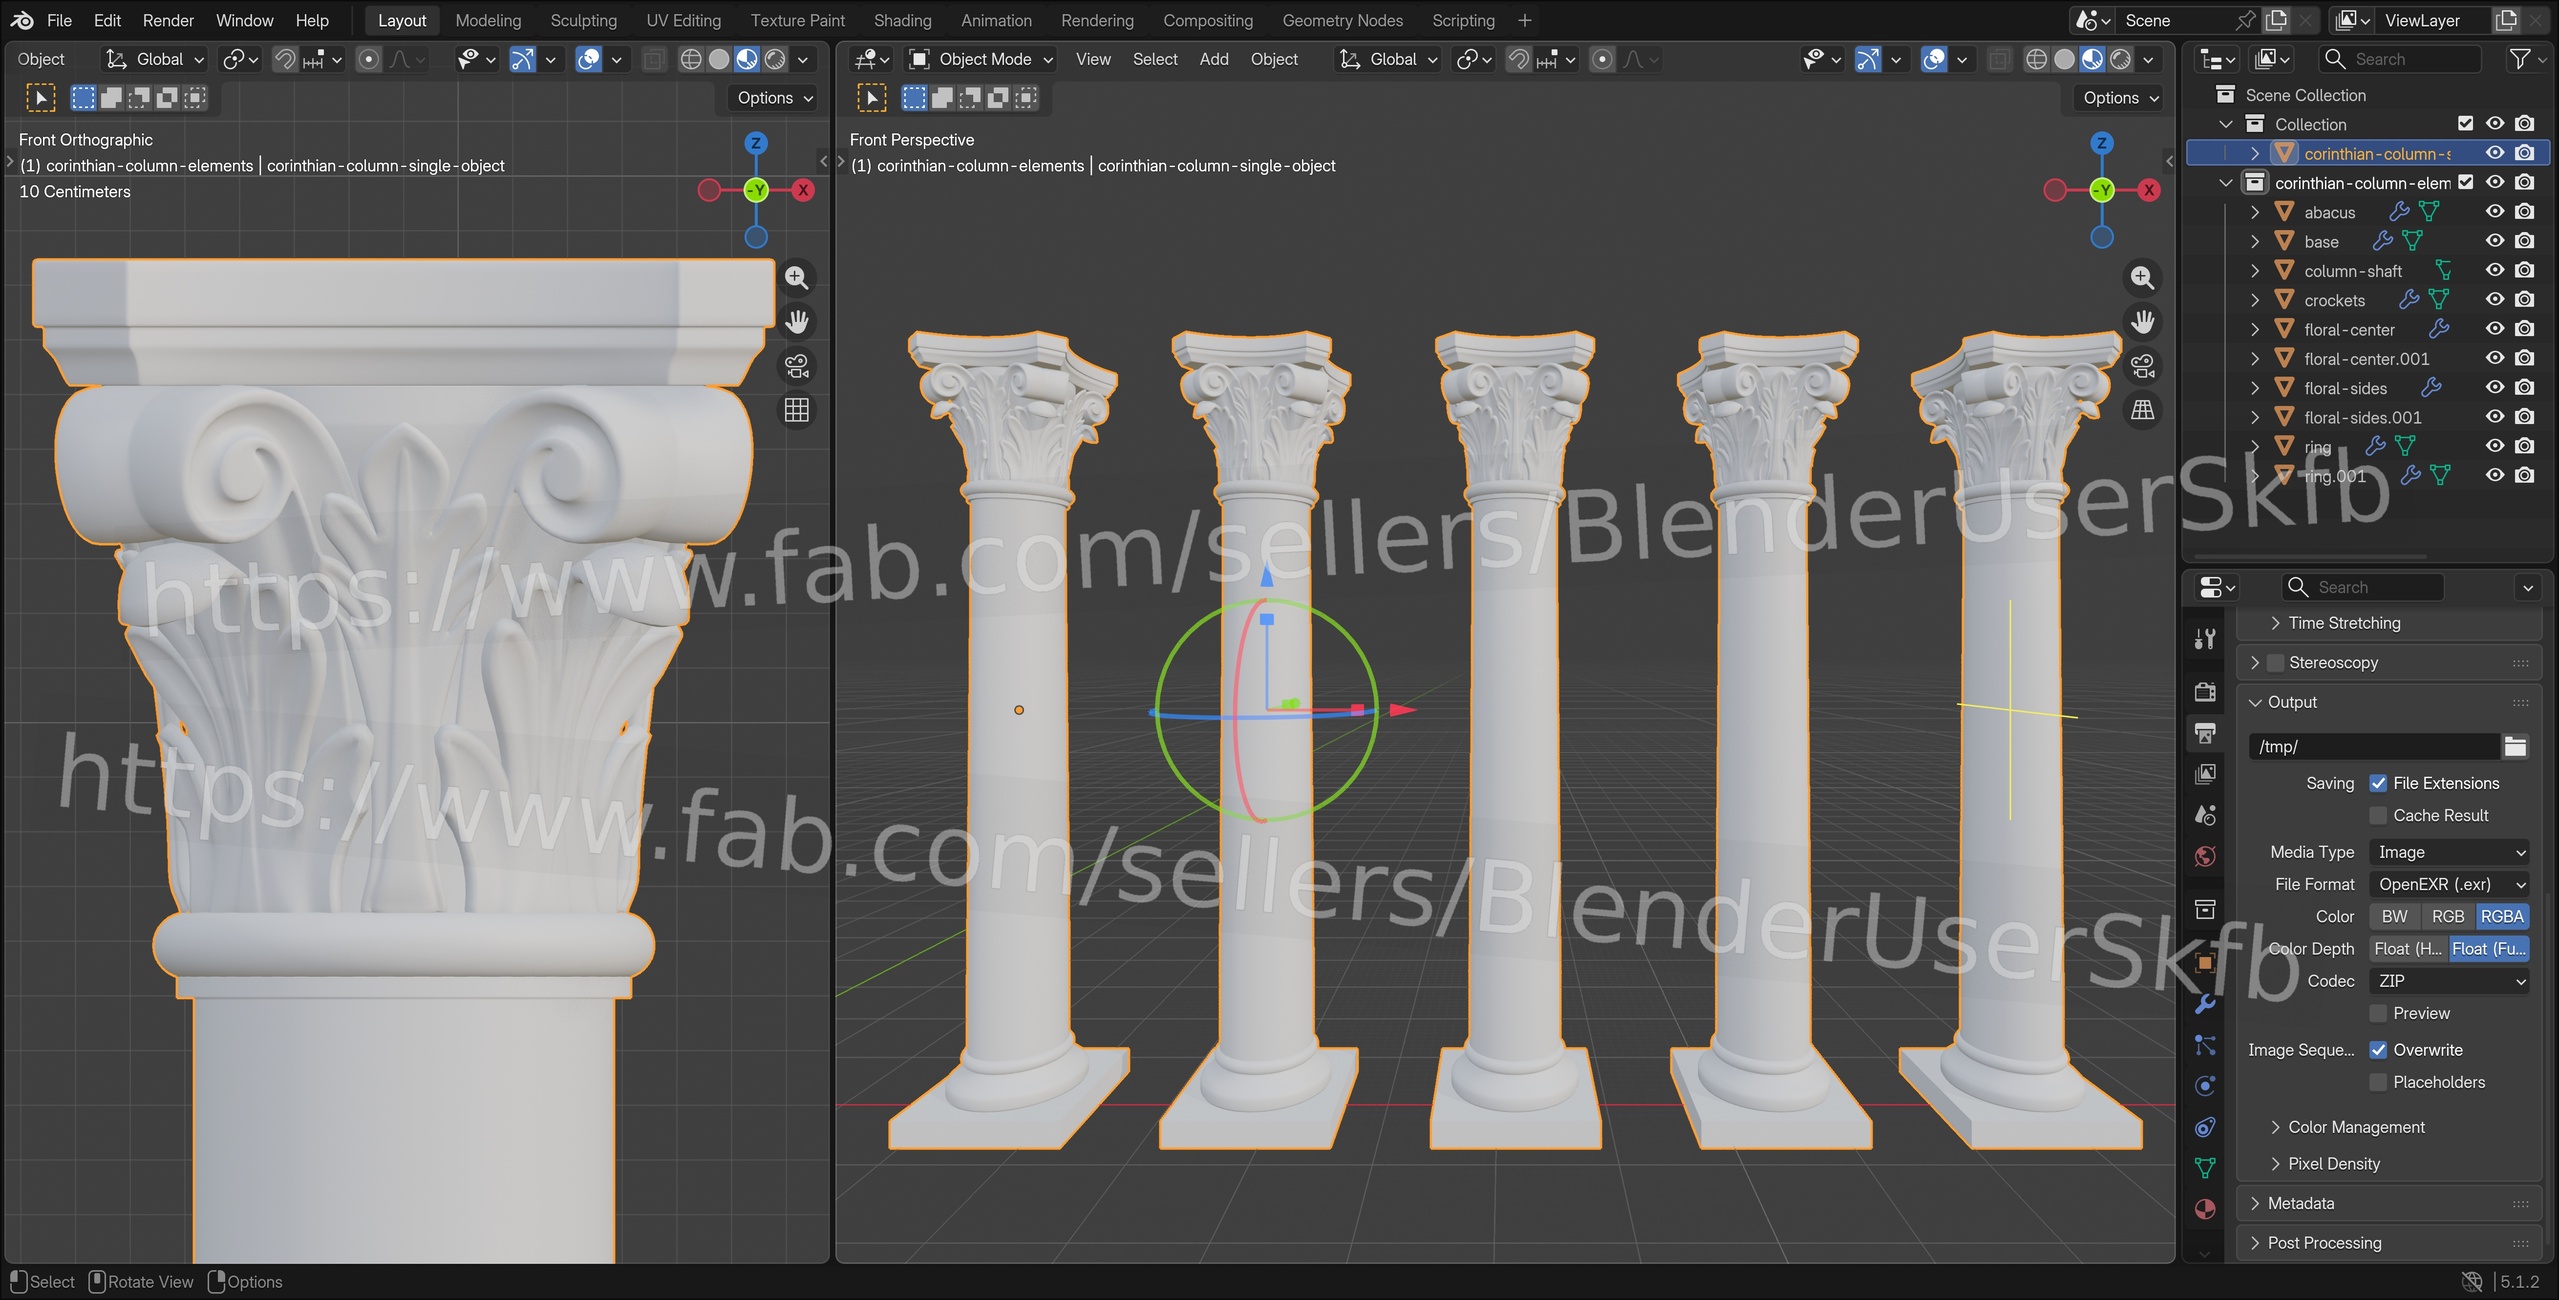Toggle camera view in left viewport
Image resolution: width=2559 pixels, height=1300 pixels.
coord(796,366)
